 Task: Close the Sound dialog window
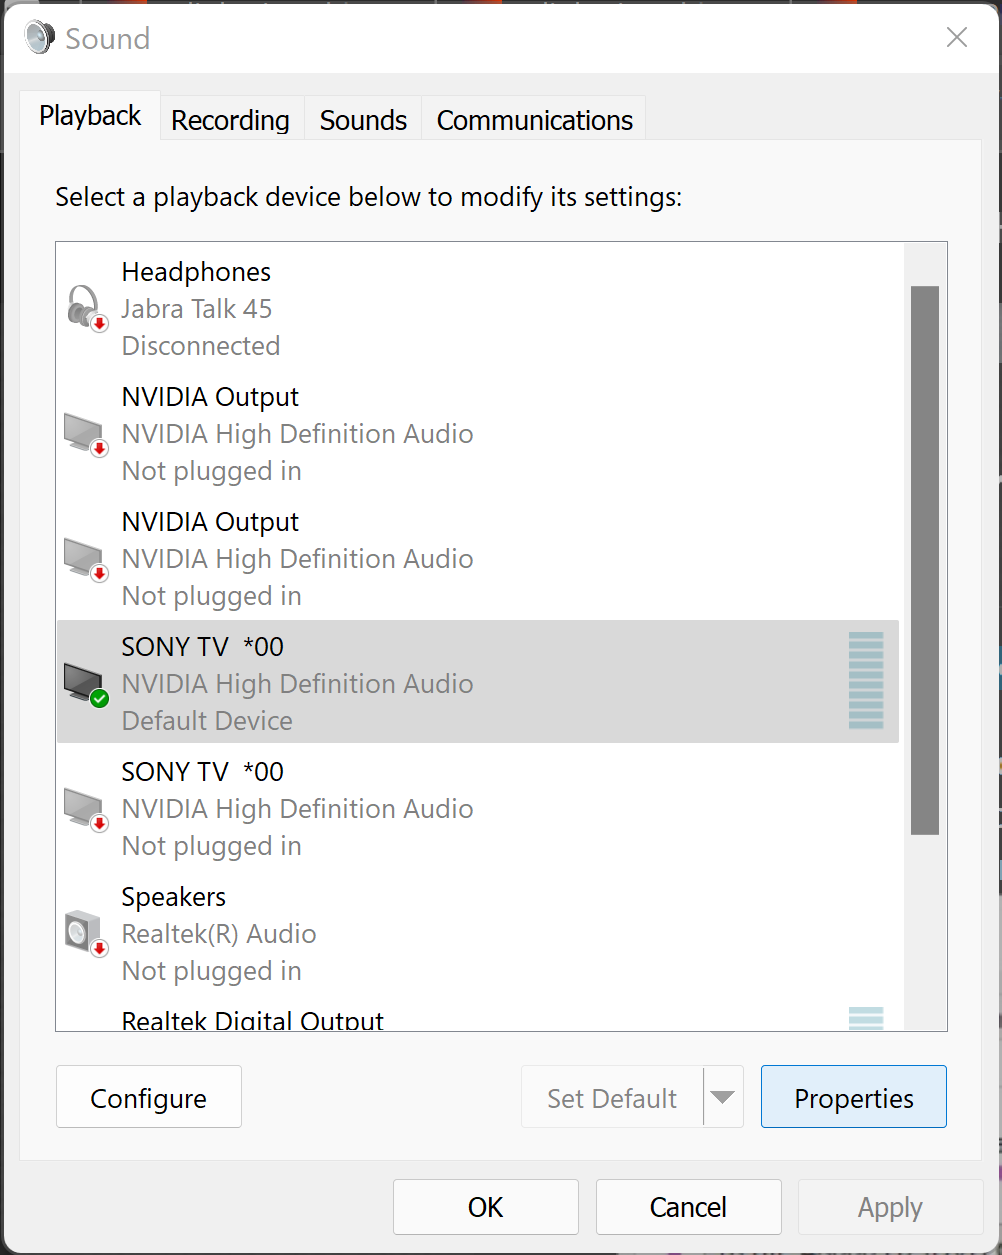point(957,38)
